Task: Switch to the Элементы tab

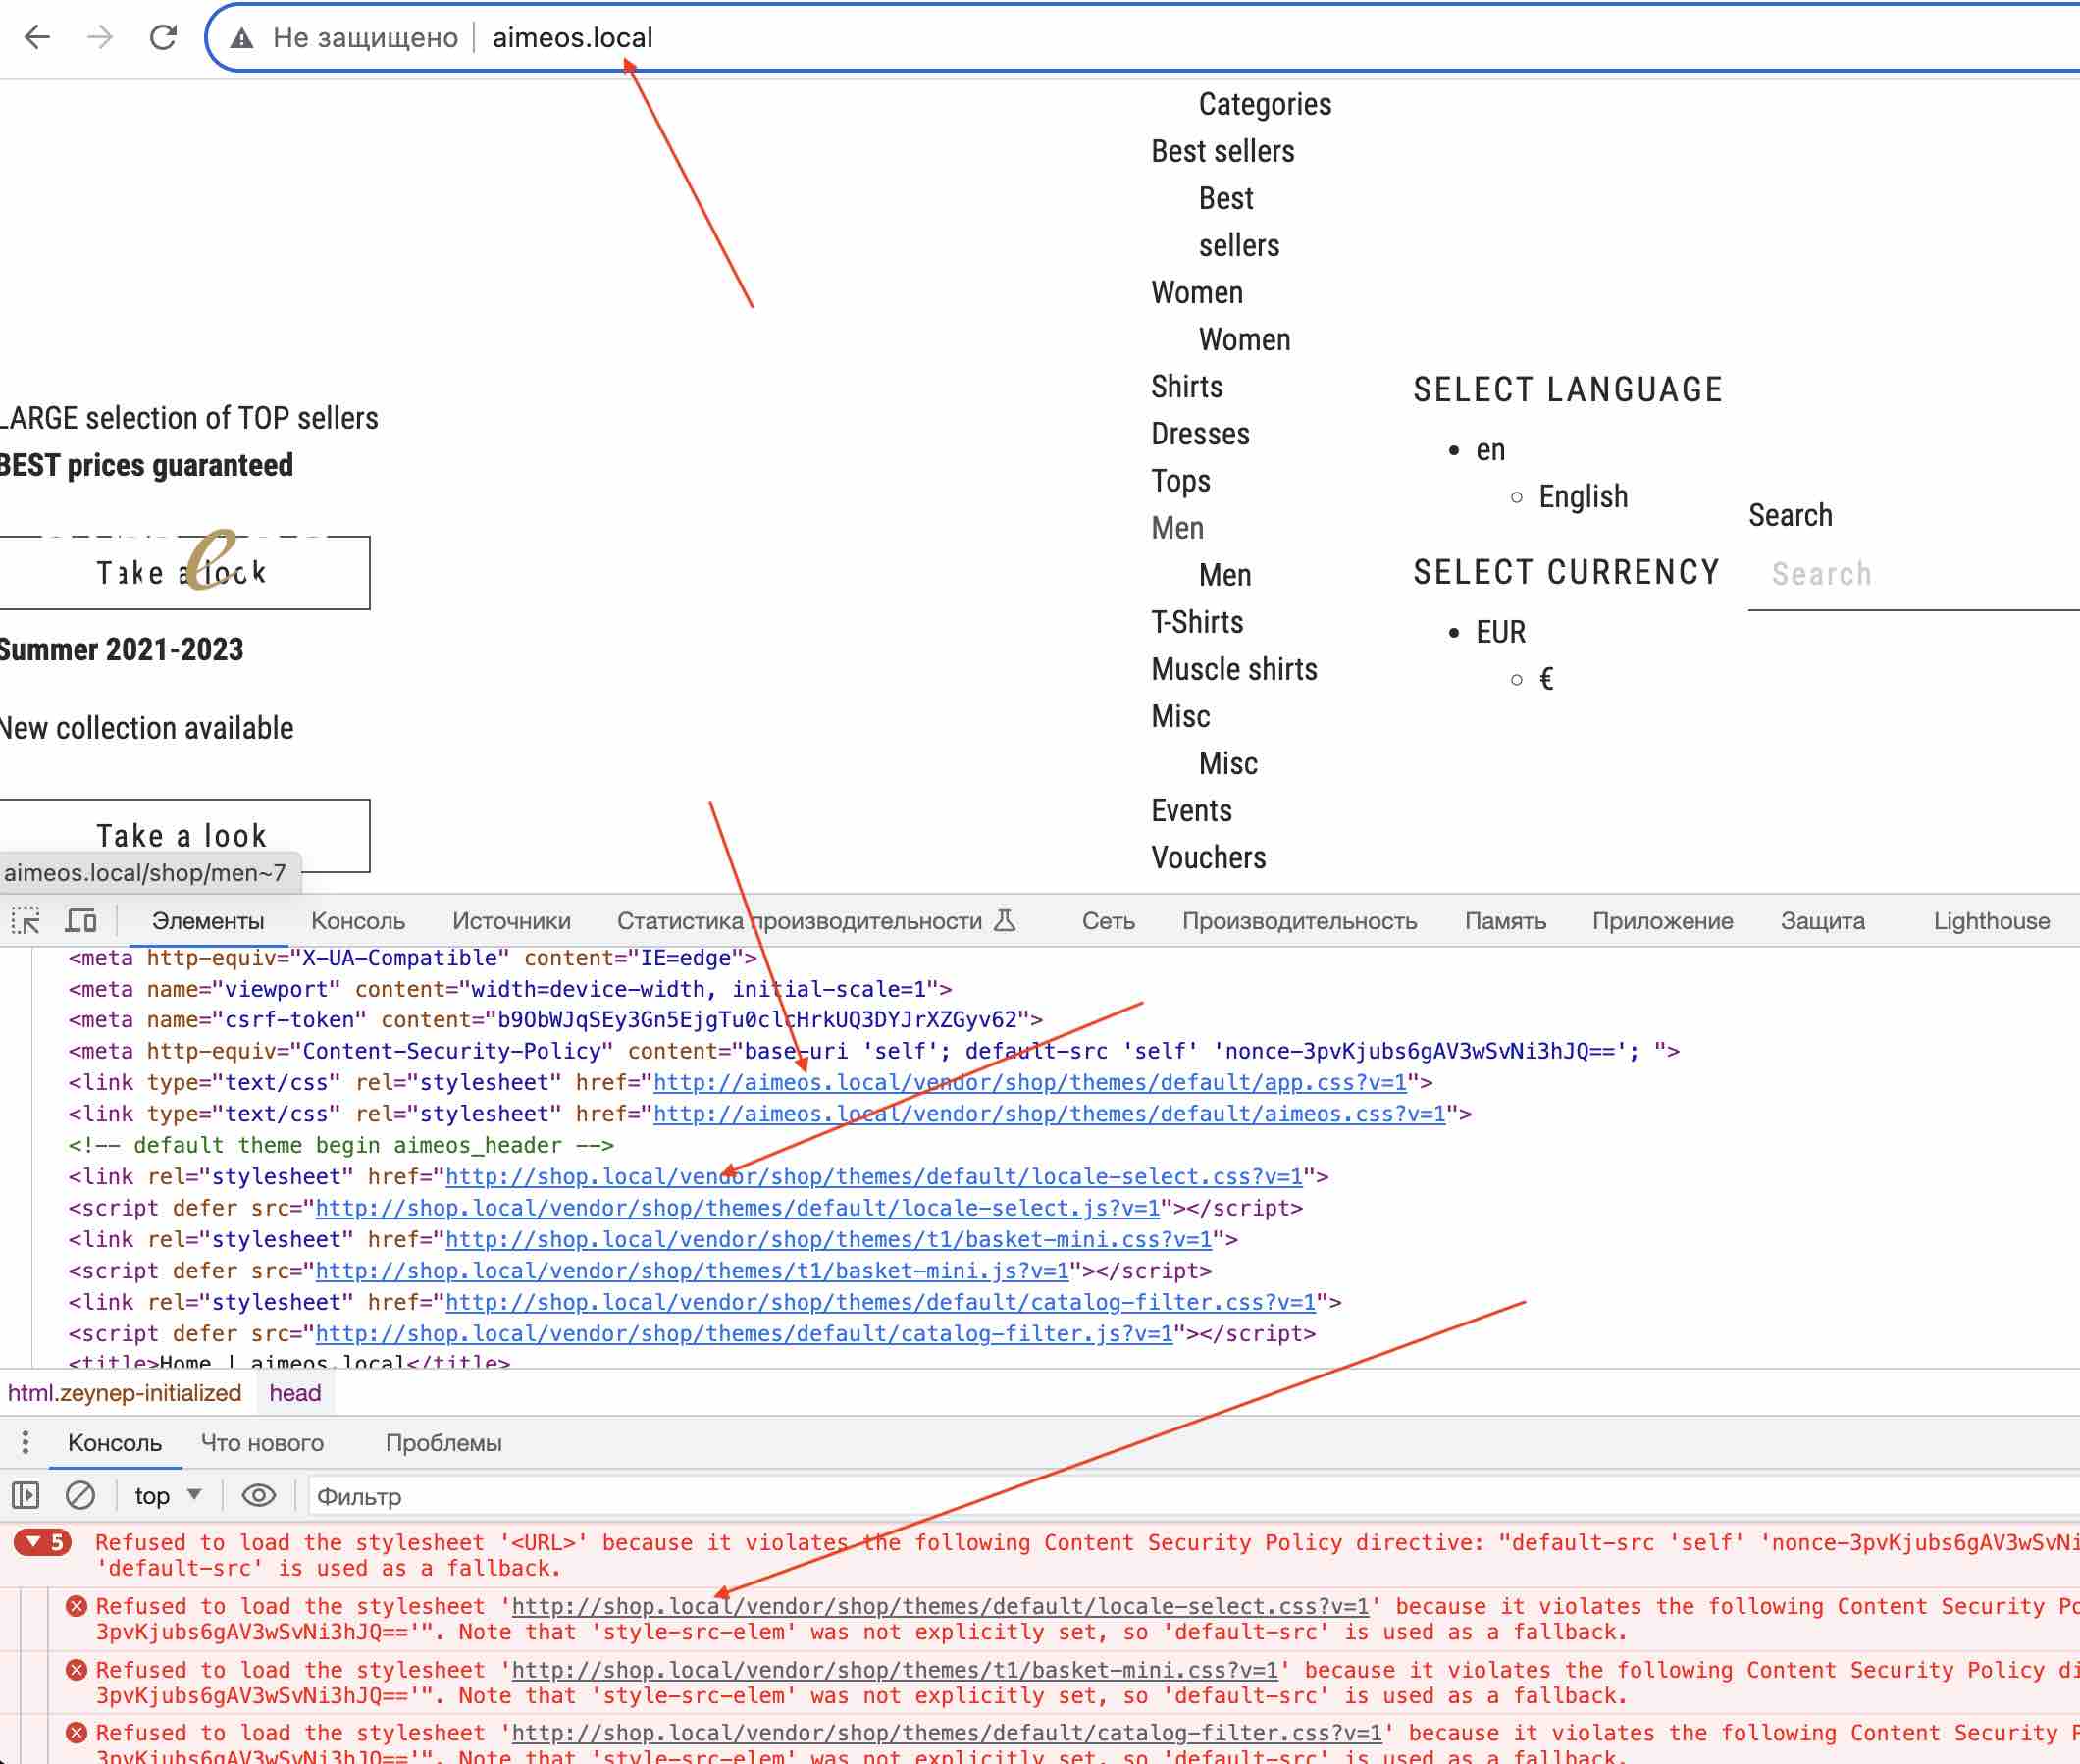Action: pos(208,921)
